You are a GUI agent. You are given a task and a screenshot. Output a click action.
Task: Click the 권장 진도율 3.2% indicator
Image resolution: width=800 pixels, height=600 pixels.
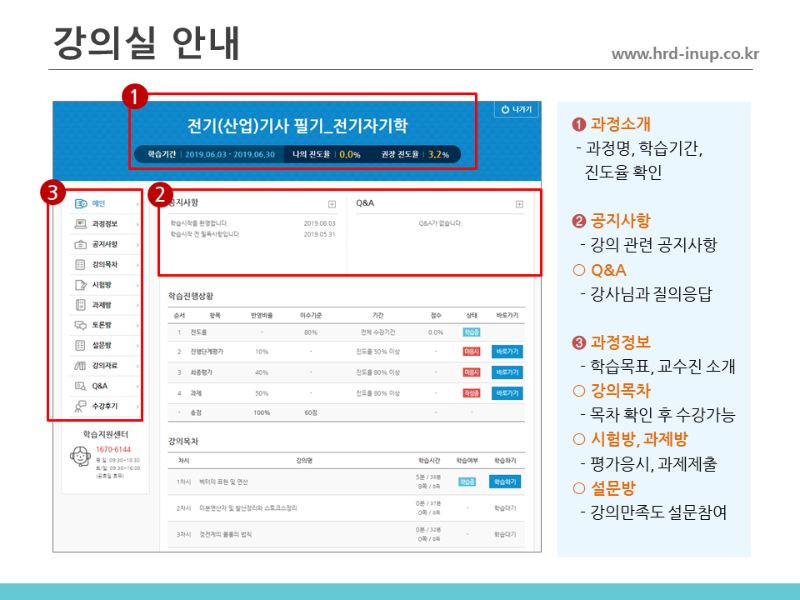(415, 154)
